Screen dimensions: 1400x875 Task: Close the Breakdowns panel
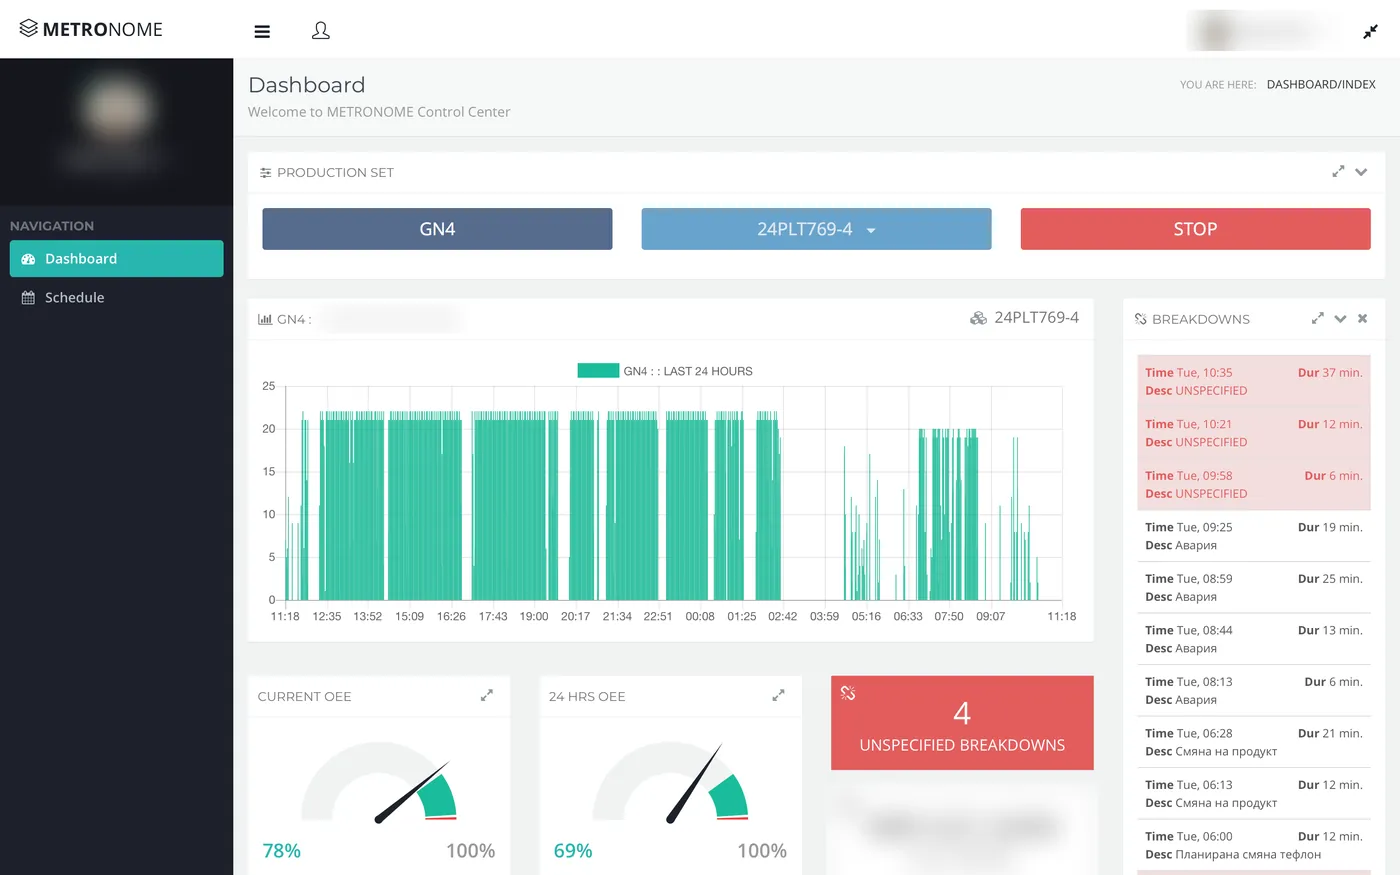click(1362, 318)
